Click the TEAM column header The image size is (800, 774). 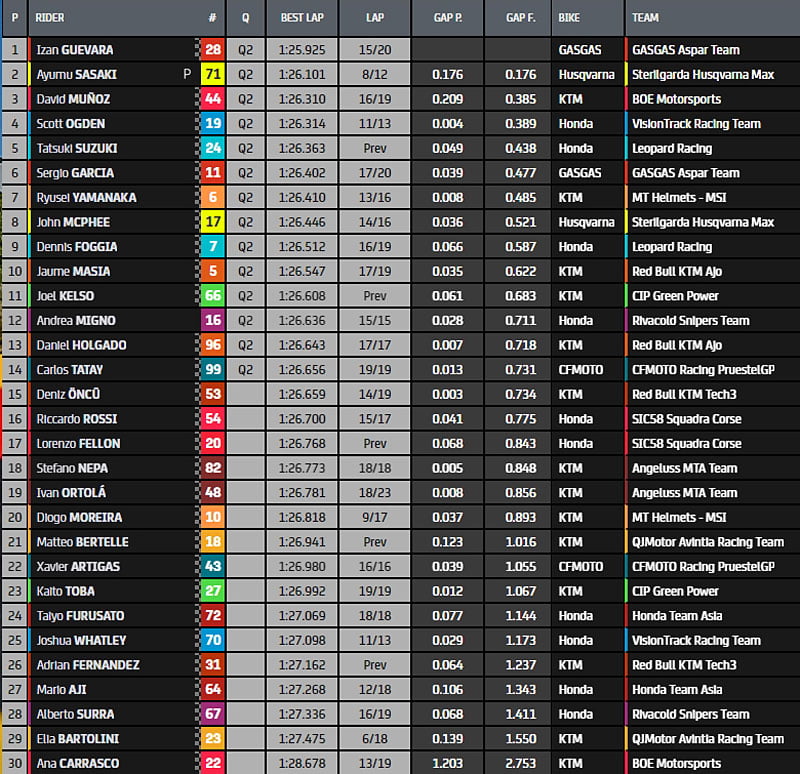645,18
